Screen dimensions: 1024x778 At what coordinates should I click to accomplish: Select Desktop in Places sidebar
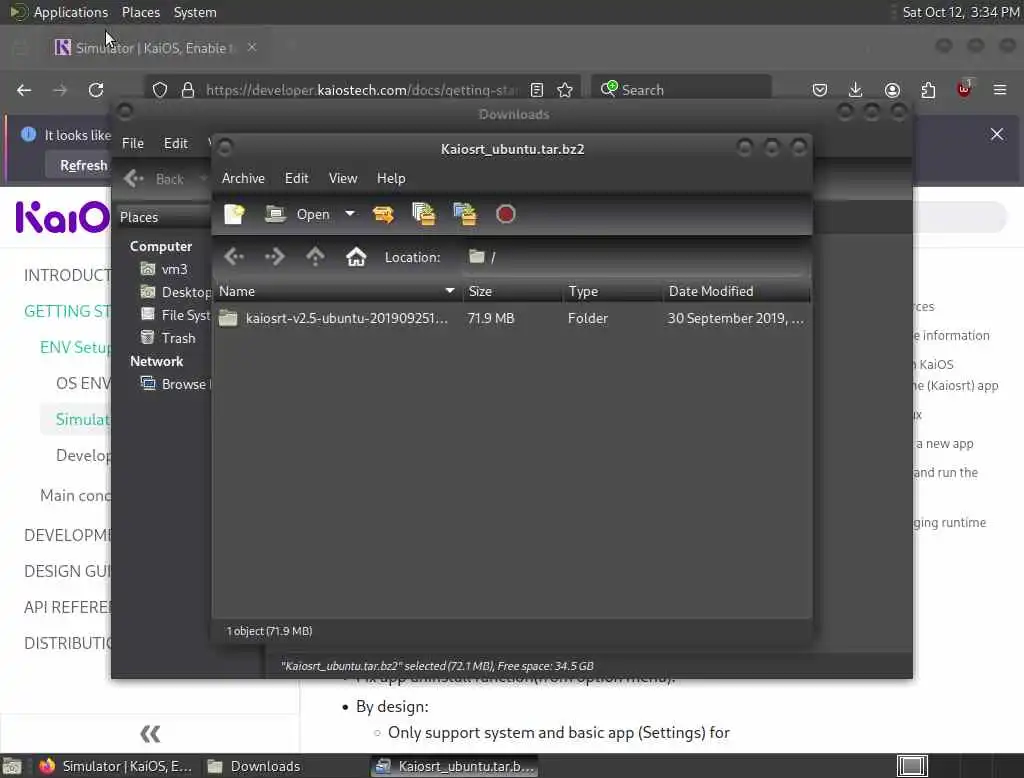(x=176, y=292)
